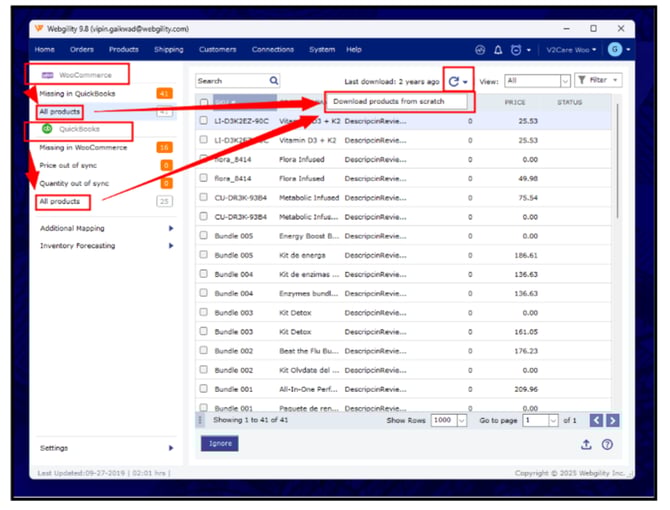The width and height of the screenshot is (670, 510).
Task: Open the Products menu
Action: pyautogui.click(x=123, y=49)
